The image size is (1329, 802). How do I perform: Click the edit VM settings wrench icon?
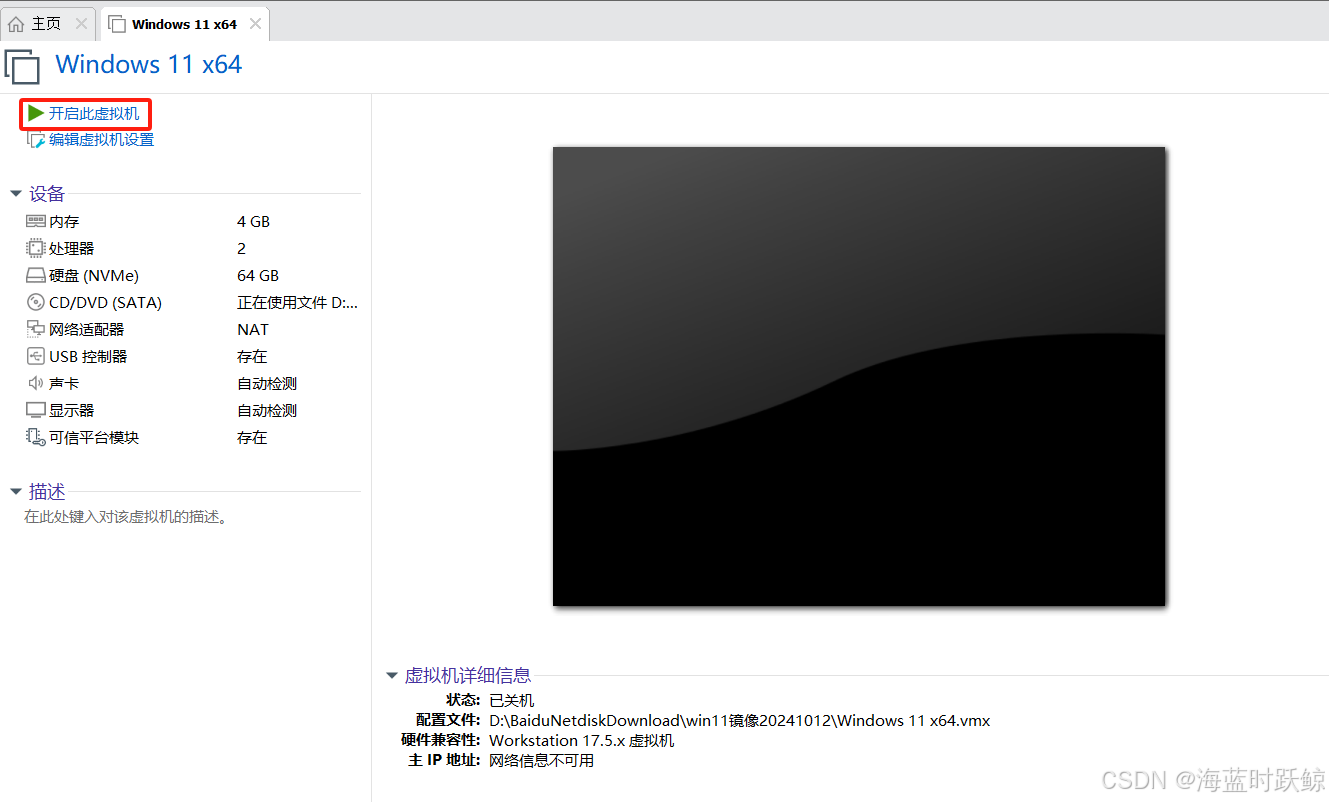coord(36,140)
